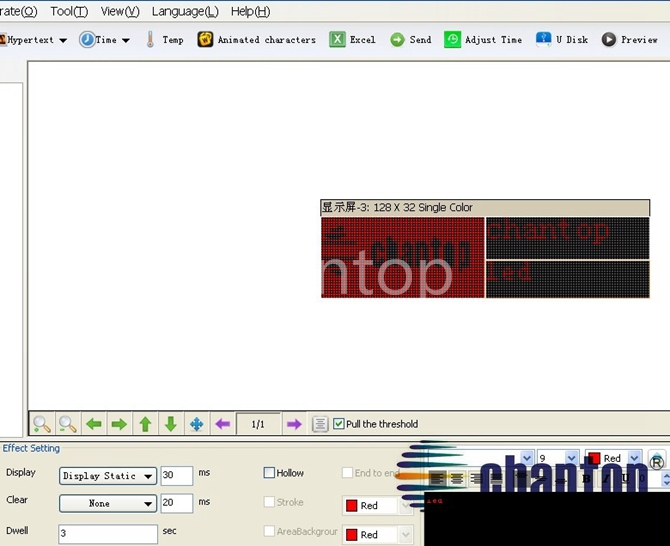Open the View(V) menu
Image resolution: width=670 pixels, height=546 pixels.
tap(120, 11)
